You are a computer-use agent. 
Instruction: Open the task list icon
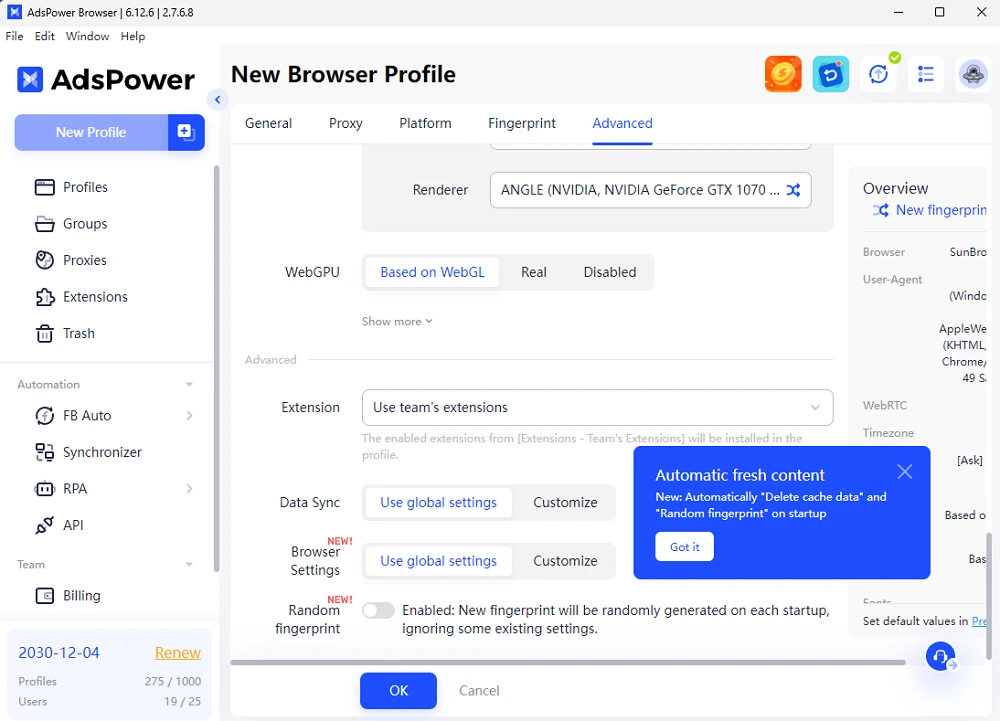click(x=926, y=74)
